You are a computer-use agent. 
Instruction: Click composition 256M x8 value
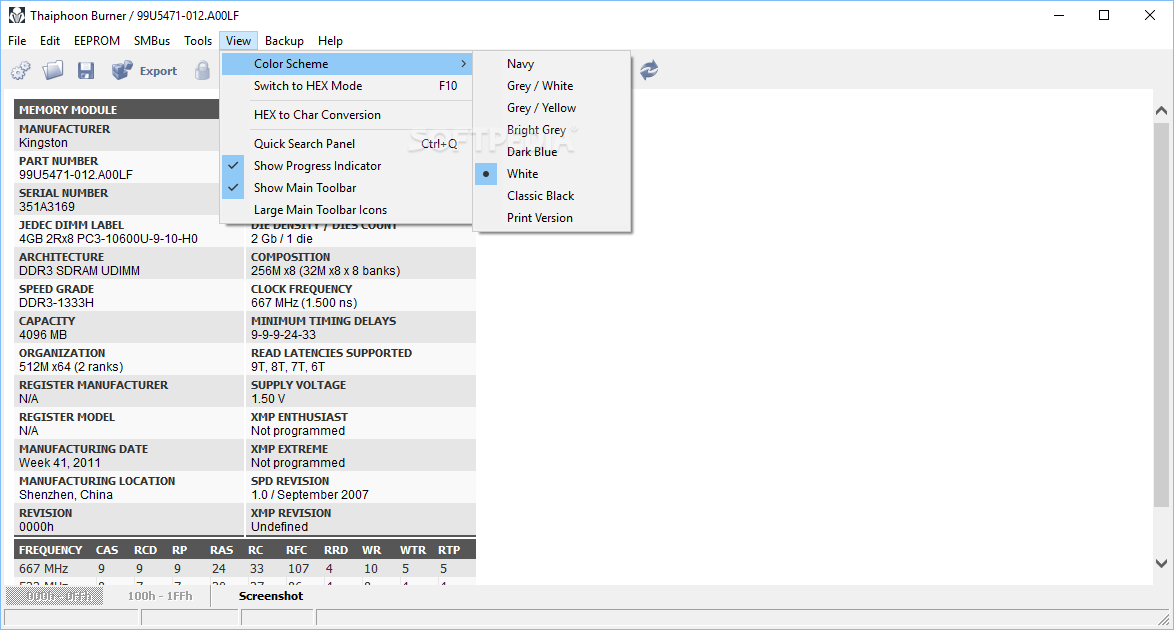pyautogui.click(x=326, y=271)
